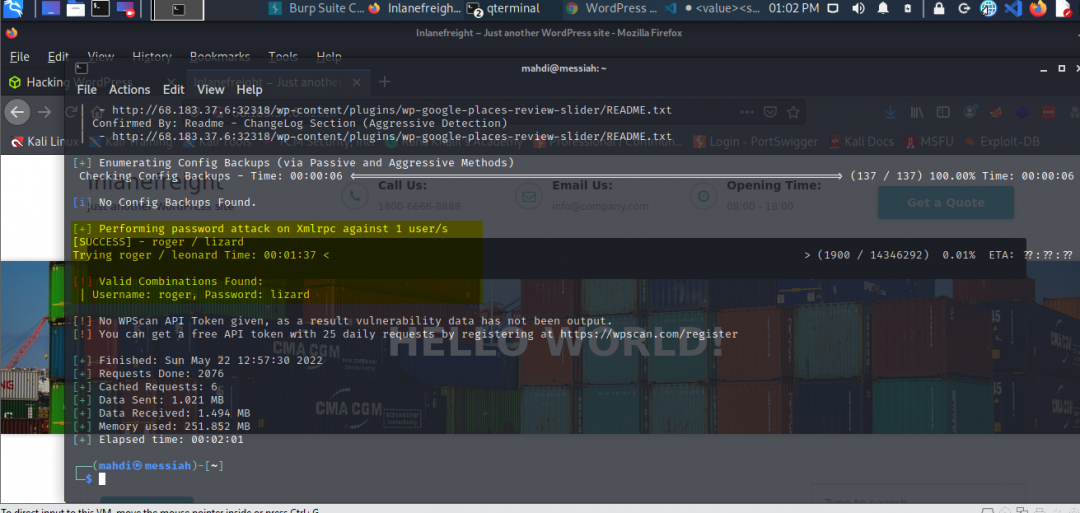Screen dimensions: 1080x513
Task: Select the active terminal window button in panel
Action: [178, 10]
